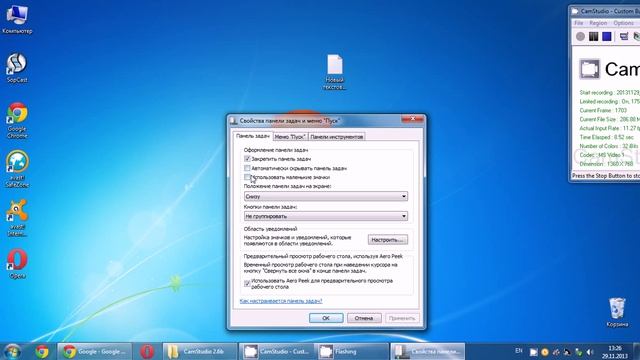
Task: Open the CamStudio File menu
Action: tap(578, 23)
